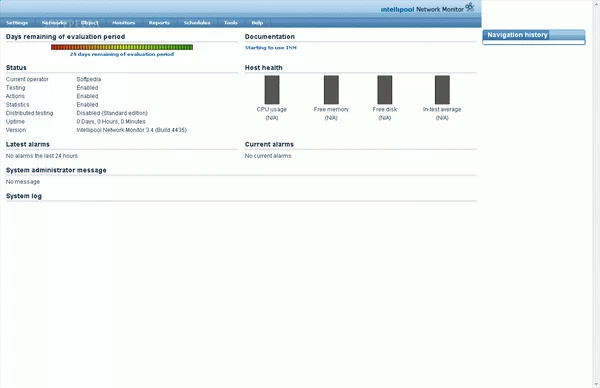The width and height of the screenshot is (600, 388).
Task: Click the Free memory gauge bar
Action: (331, 90)
